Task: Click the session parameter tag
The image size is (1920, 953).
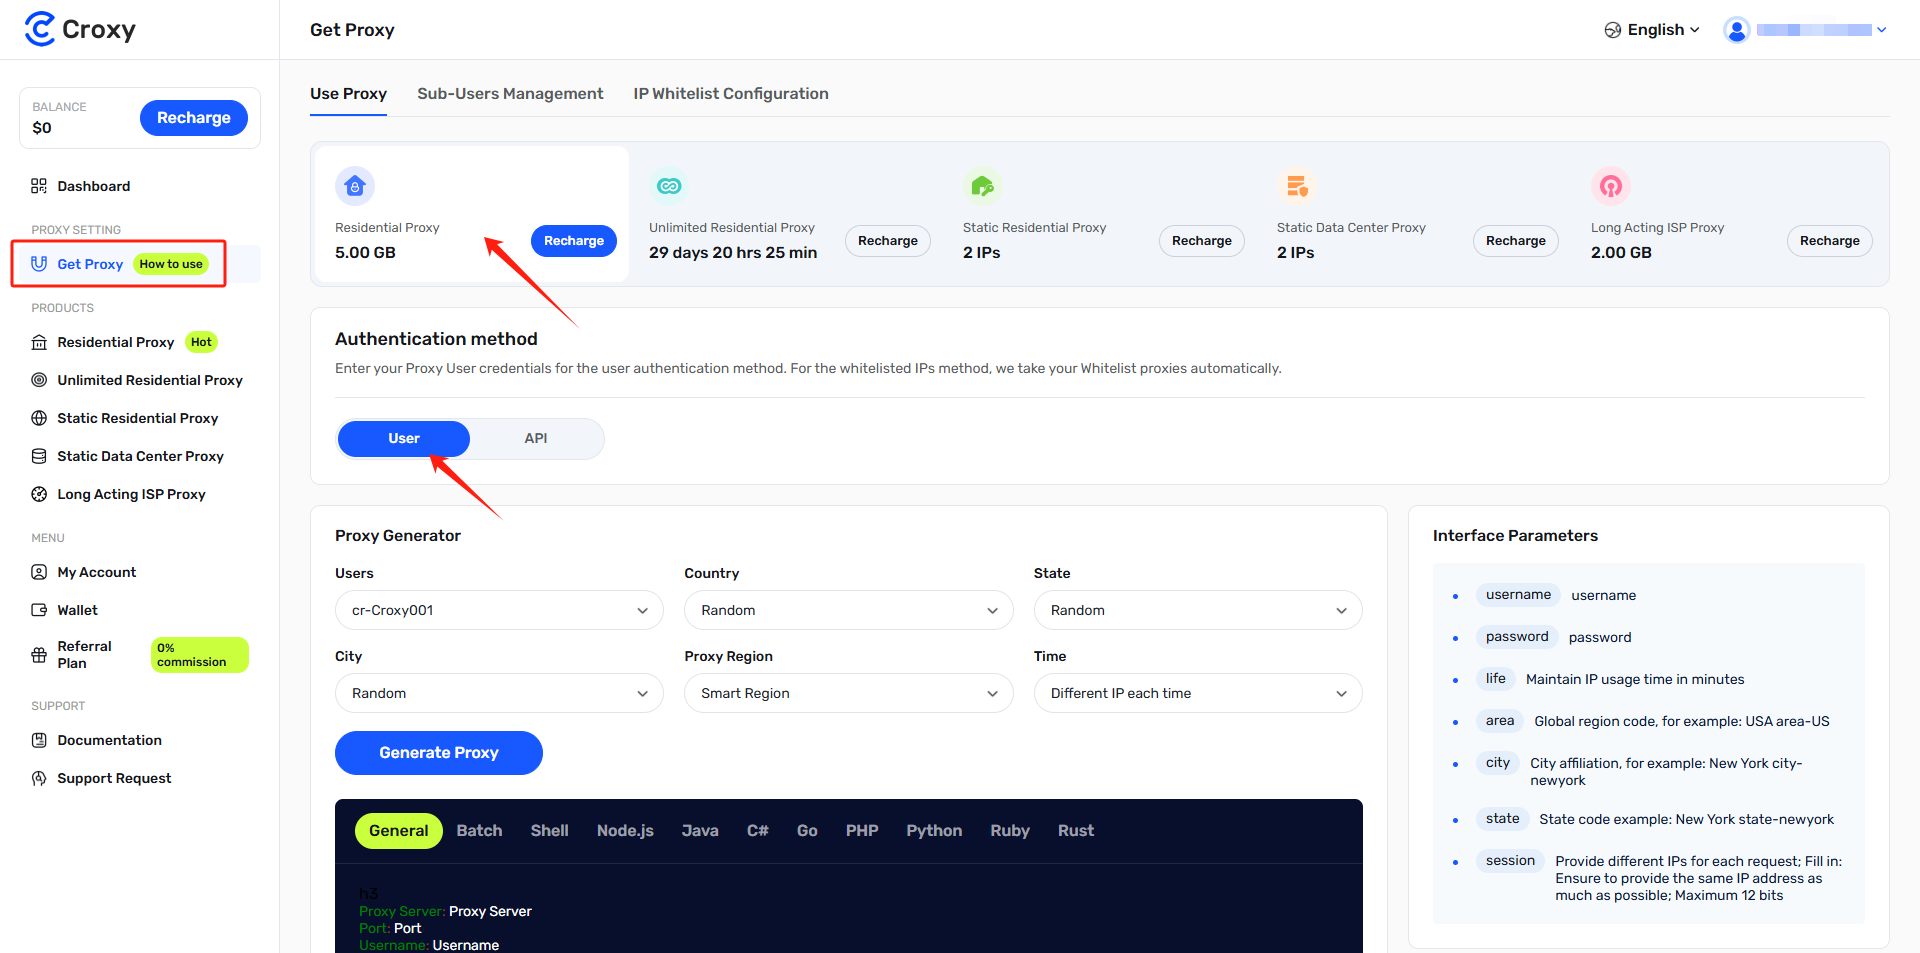Action: 1510,861
